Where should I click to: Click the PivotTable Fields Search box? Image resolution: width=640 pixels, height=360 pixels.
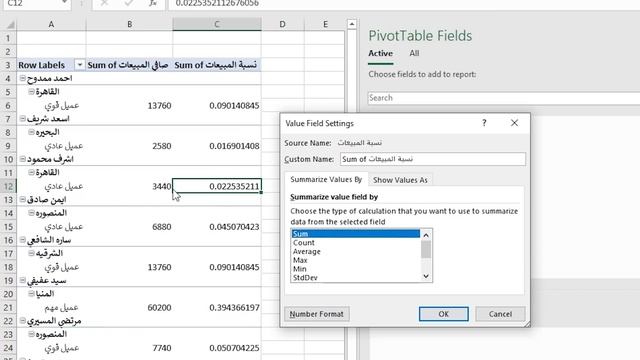(x=504, y=98)
